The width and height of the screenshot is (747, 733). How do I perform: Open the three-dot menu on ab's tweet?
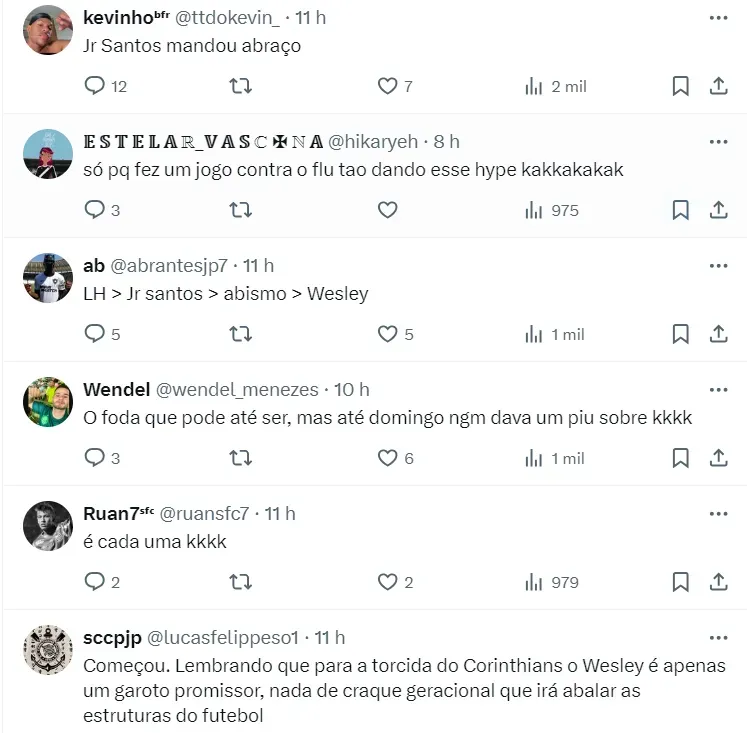point(718,266)
